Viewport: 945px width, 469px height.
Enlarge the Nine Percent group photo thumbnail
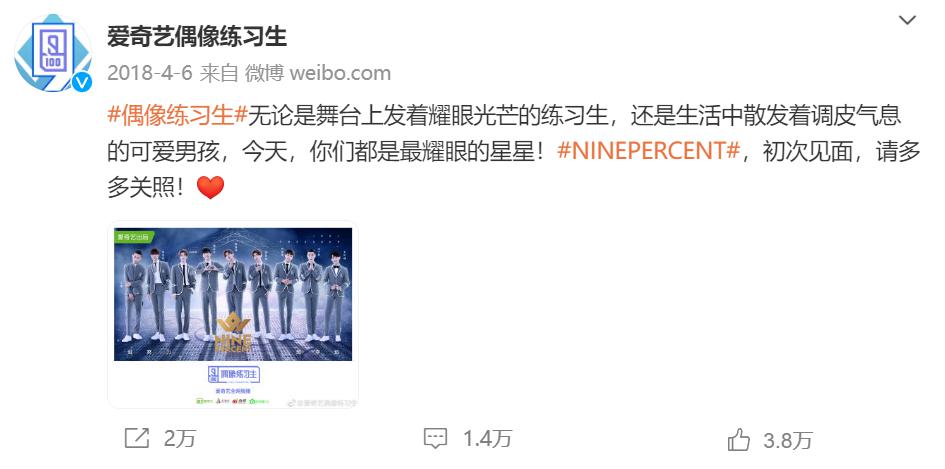(x=233, y=314)
